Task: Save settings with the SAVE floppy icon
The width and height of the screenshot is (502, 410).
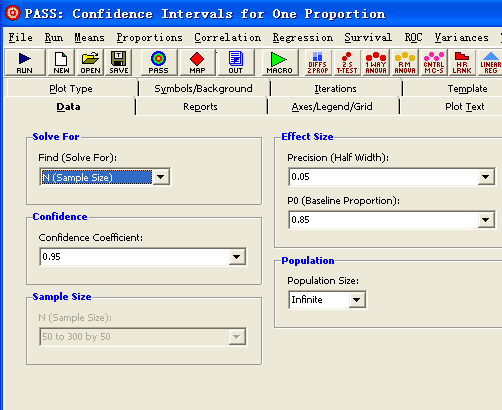Action: click(x=119, y=62)
